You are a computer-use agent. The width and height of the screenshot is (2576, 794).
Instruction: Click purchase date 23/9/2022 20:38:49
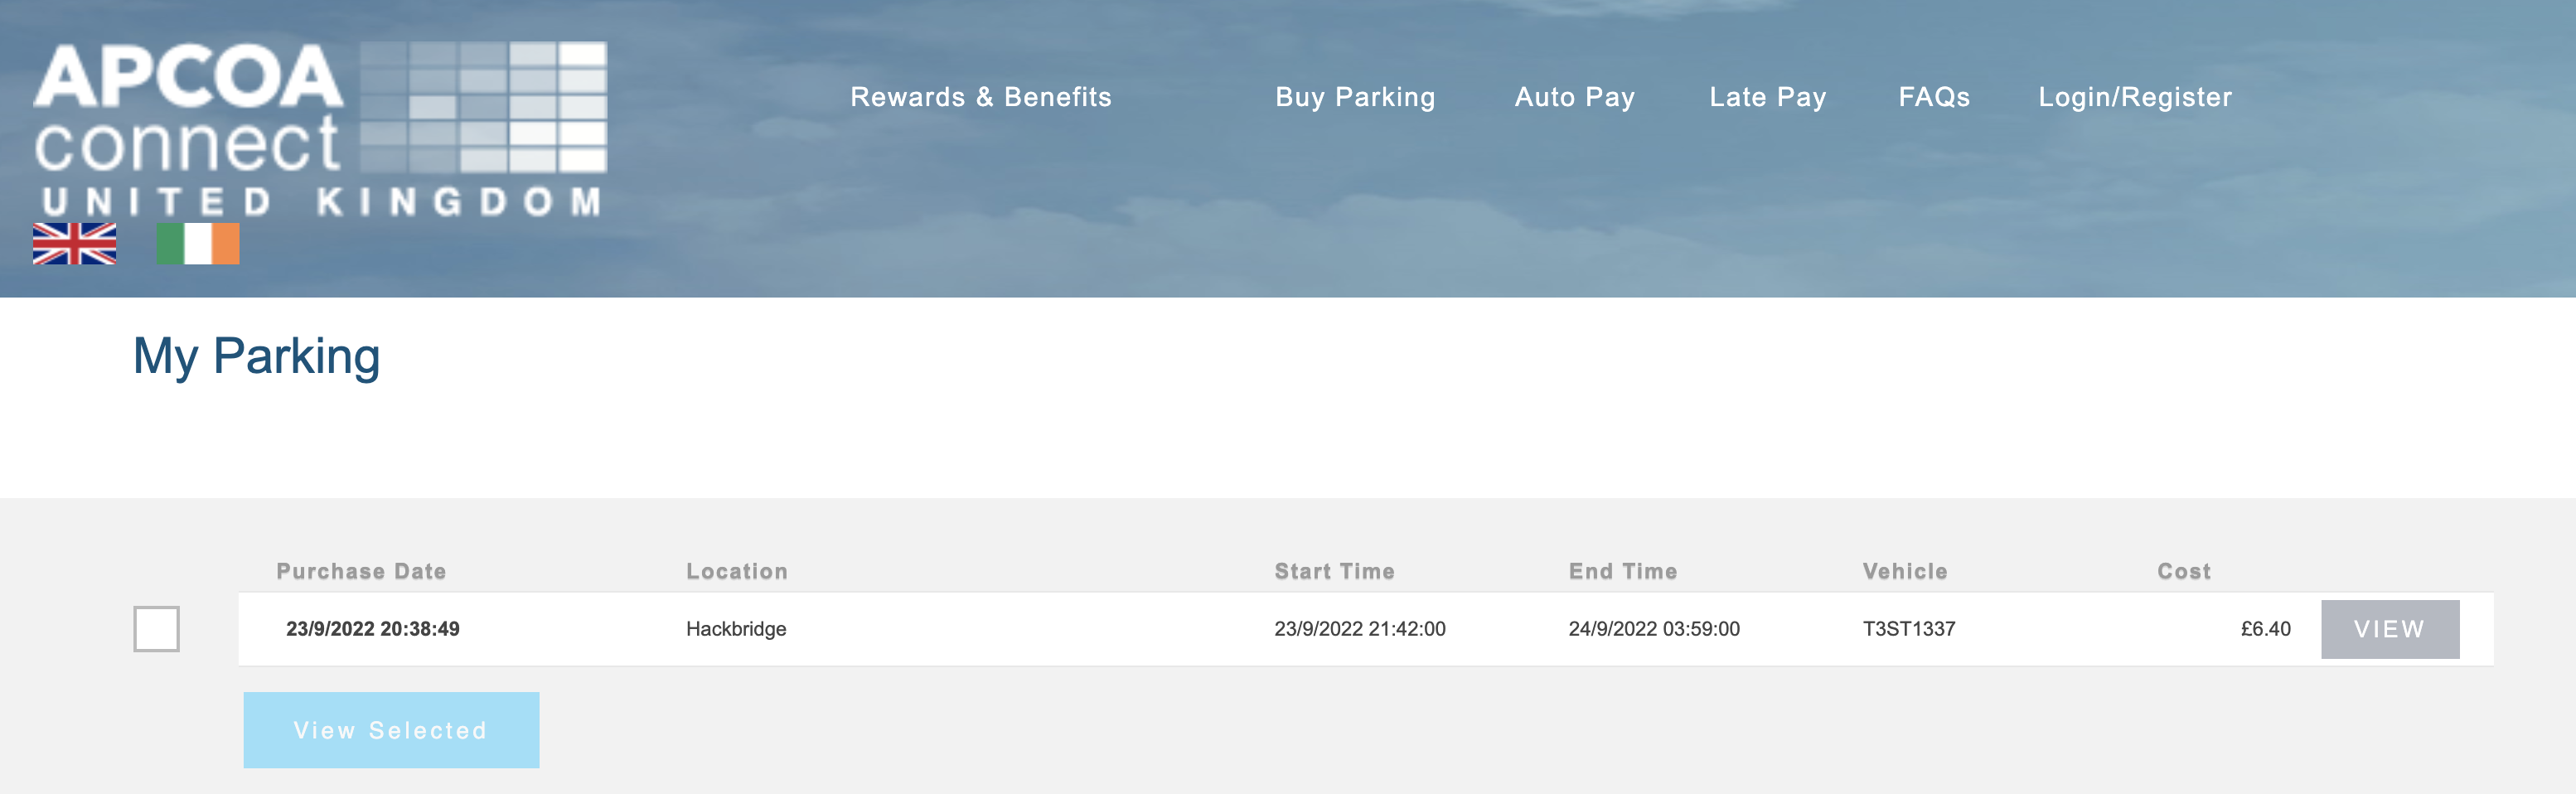[373, 629]
